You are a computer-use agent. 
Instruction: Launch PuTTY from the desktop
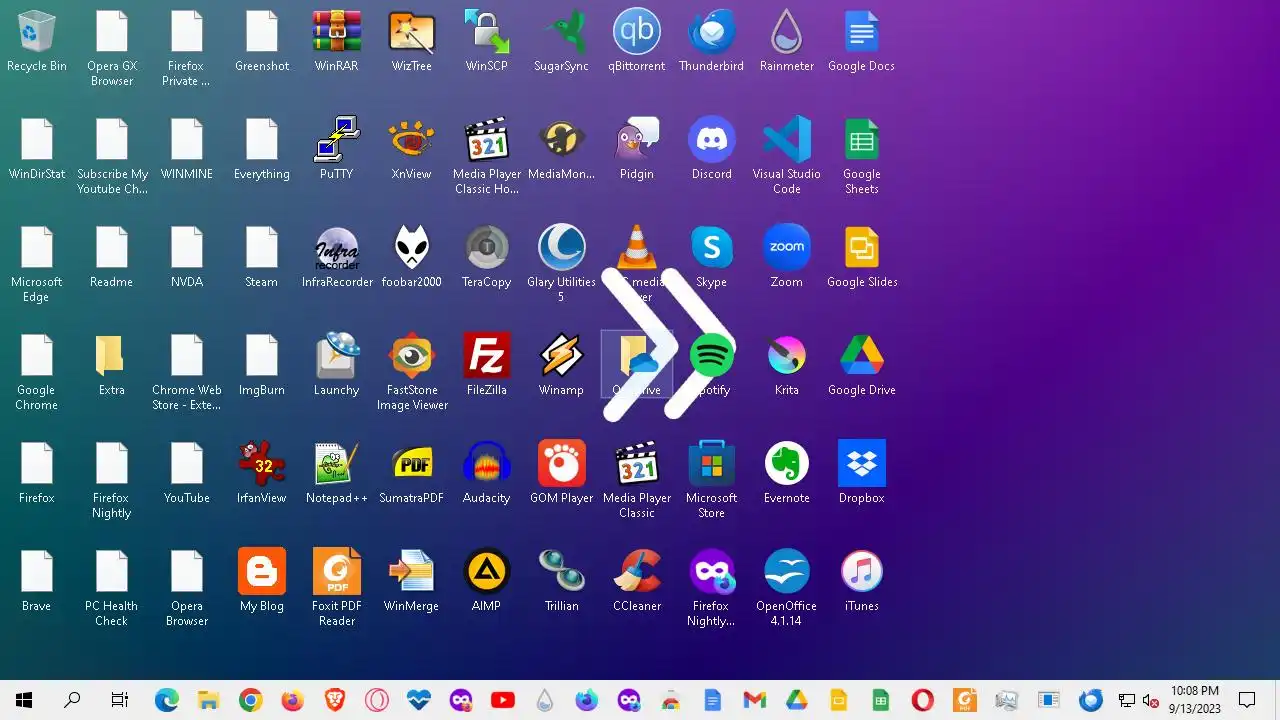click(336, 149)
